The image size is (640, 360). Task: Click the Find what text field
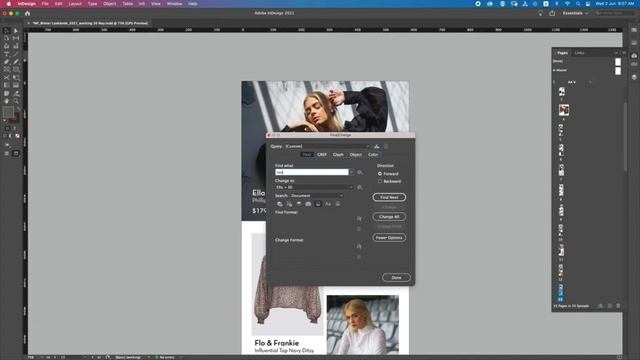[312, 172]
